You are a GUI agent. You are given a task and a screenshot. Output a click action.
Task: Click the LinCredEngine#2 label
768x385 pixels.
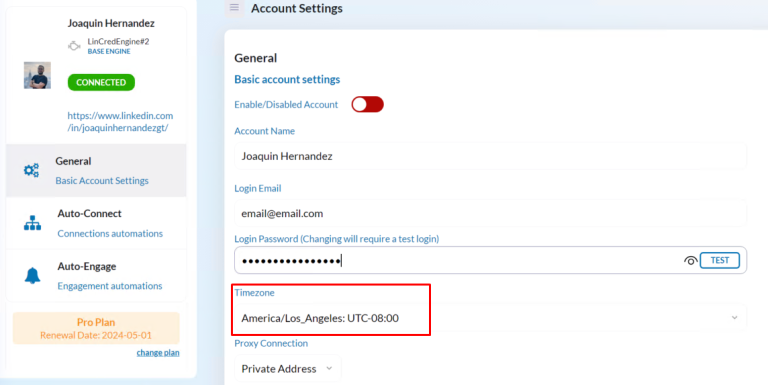(118, 42)
